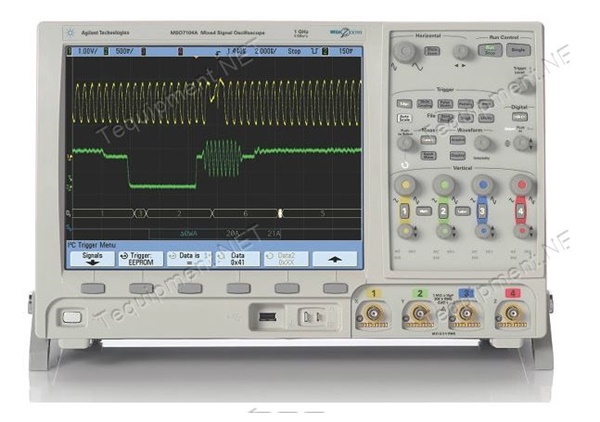
Task: Select the Data 0x41 softkey
Action: [237, 259]
